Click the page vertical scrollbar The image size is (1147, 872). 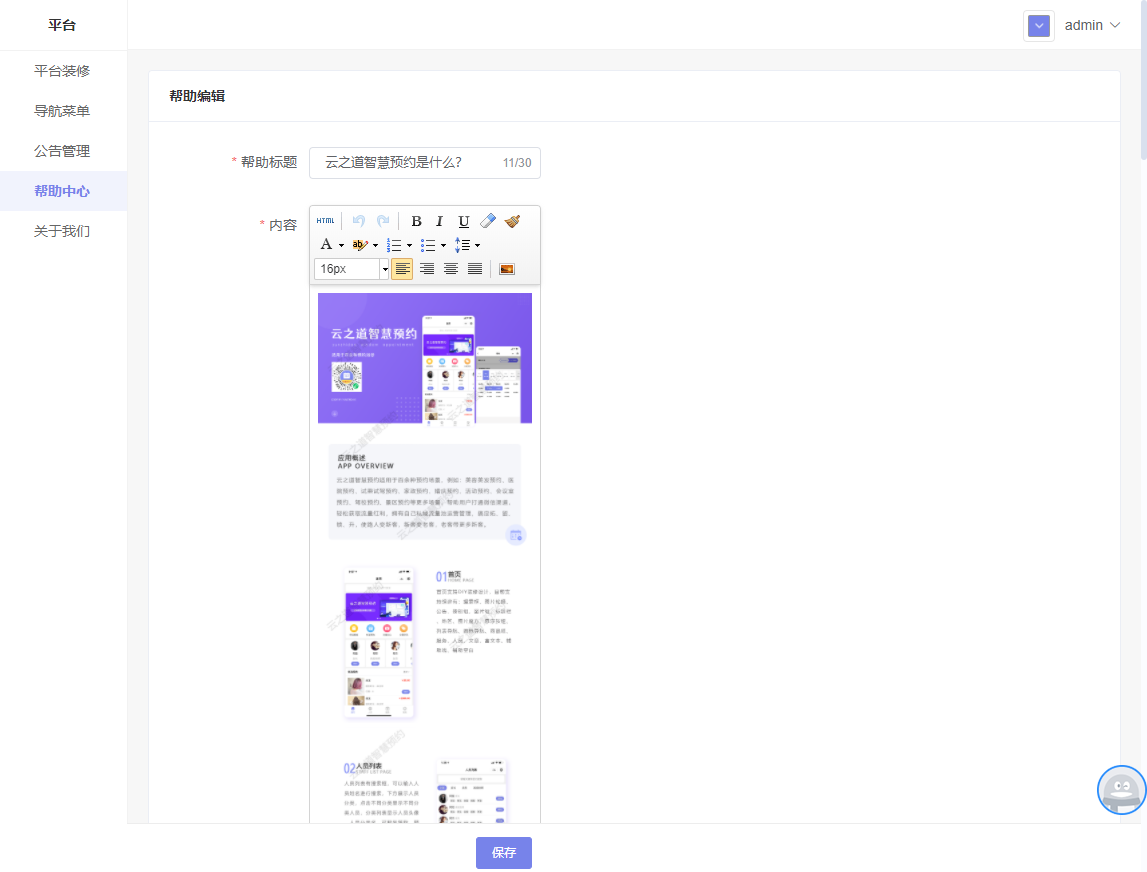point(1143,80)
